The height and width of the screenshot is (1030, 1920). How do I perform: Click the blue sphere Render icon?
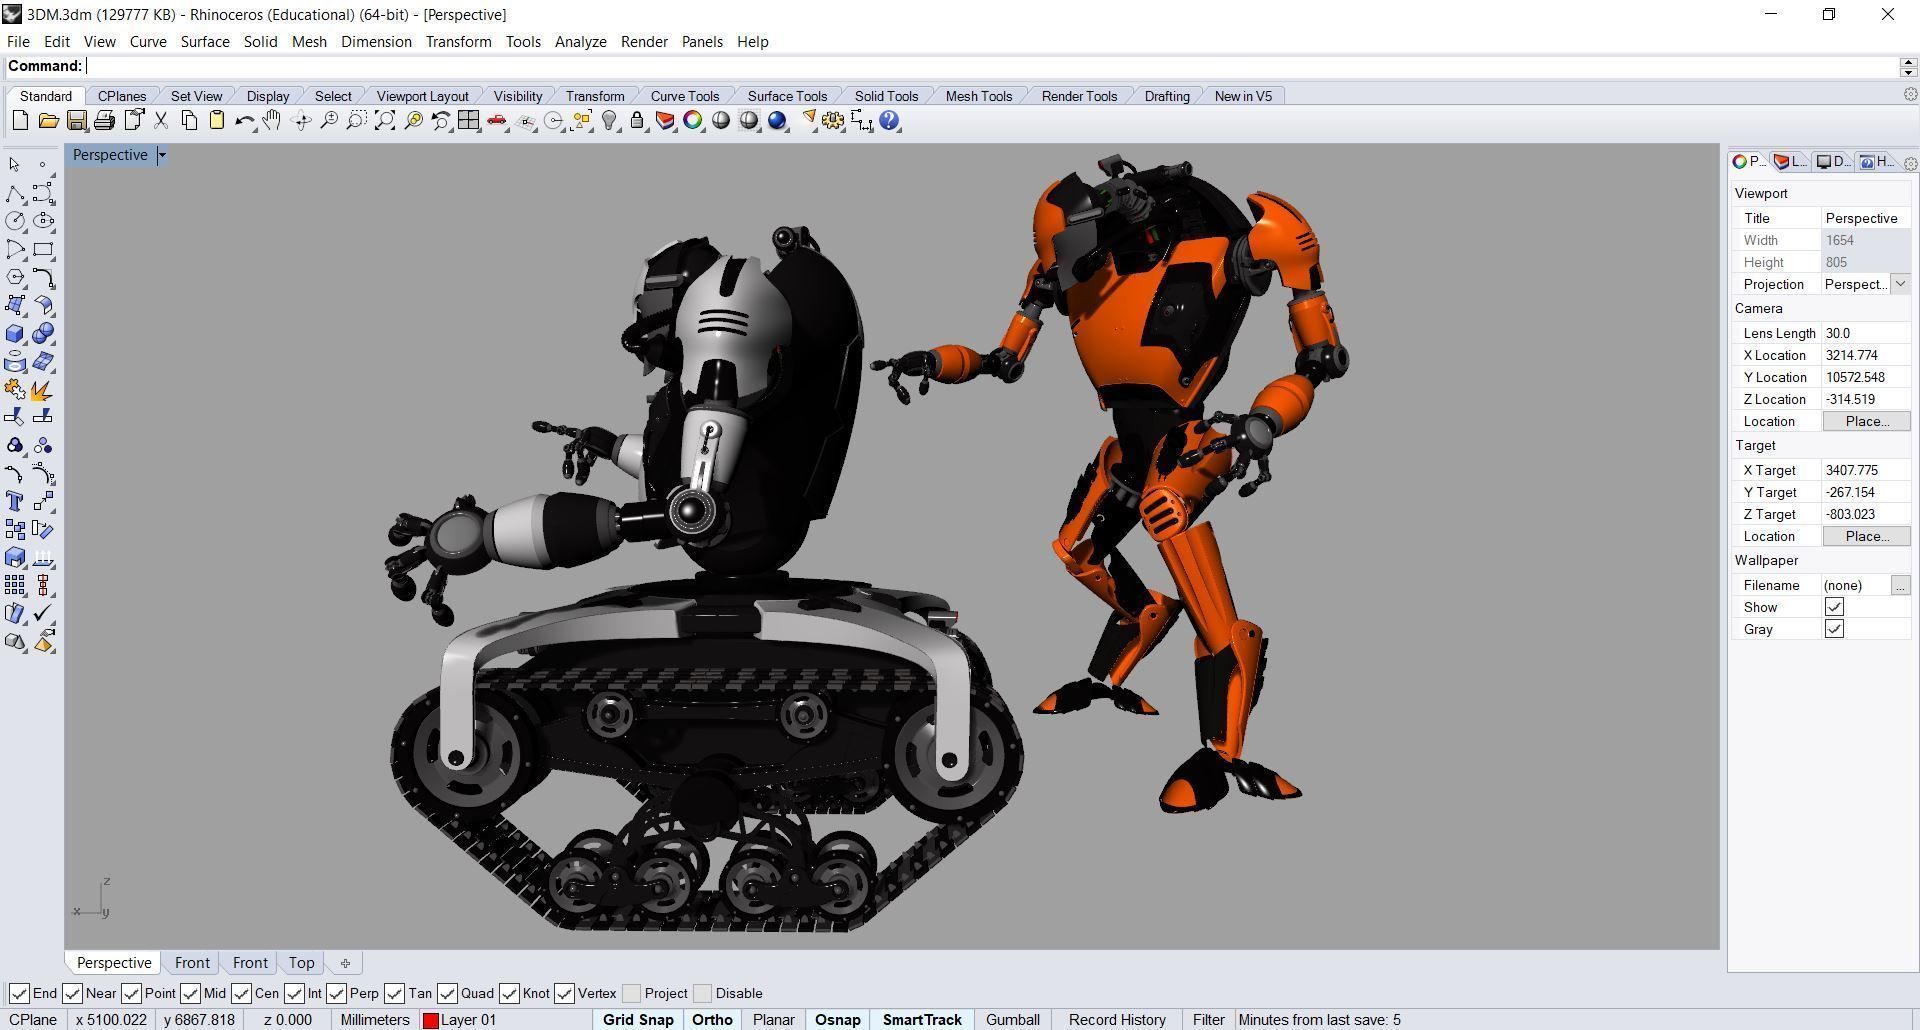[777, 121]
